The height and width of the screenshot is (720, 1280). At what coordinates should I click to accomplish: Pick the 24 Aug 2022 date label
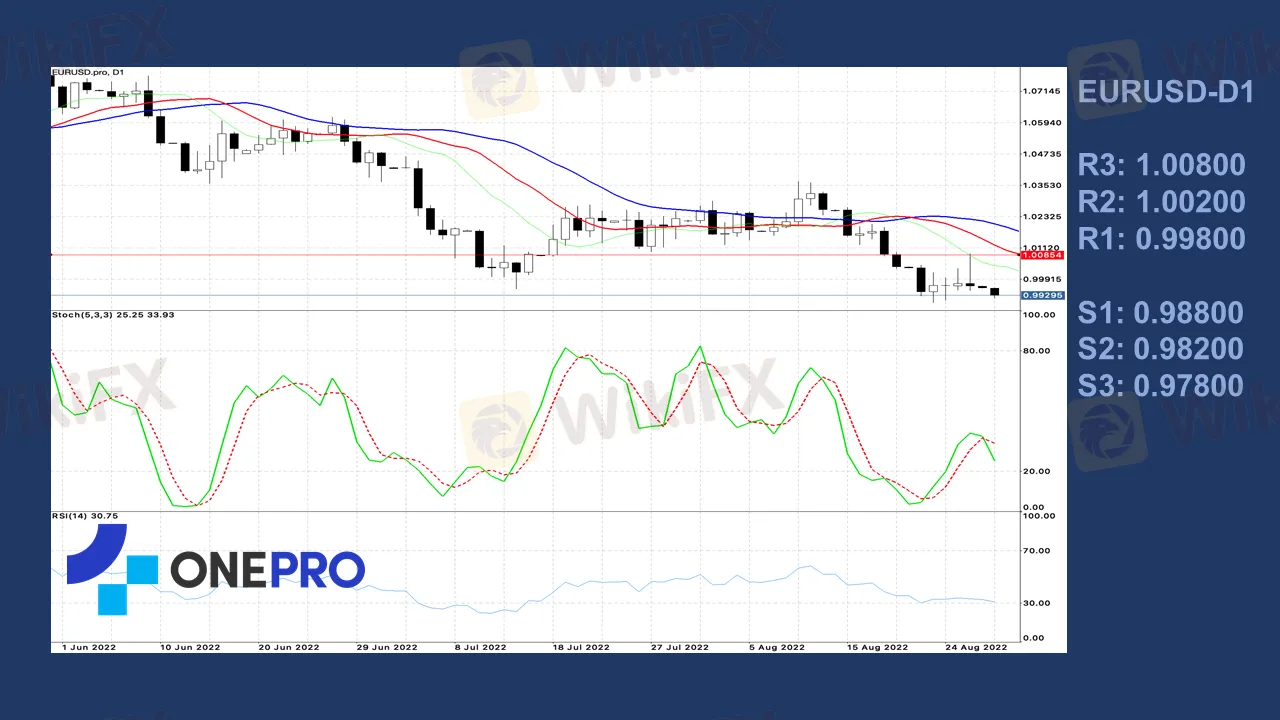(x=978, y=647)
